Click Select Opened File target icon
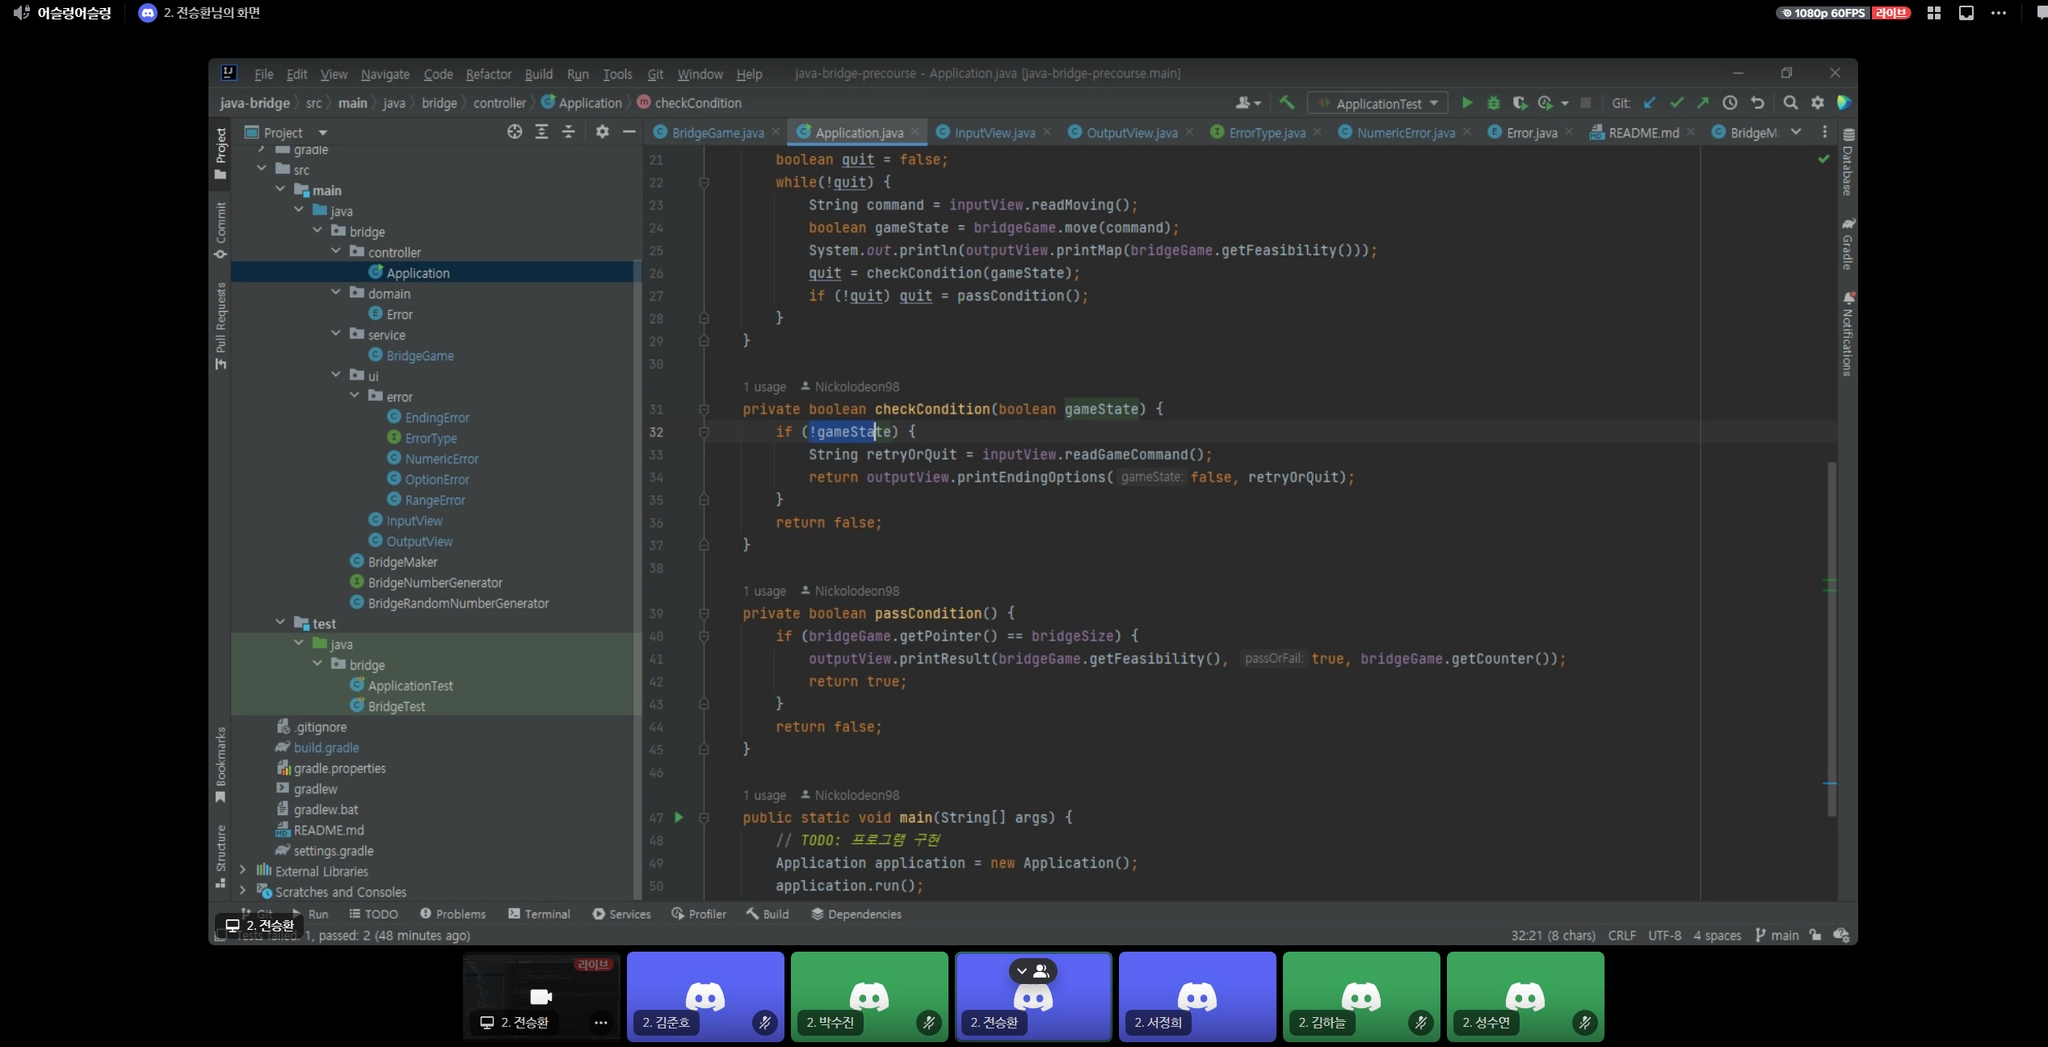This screenshot has width=2048, height=1047. pos(514,132)
